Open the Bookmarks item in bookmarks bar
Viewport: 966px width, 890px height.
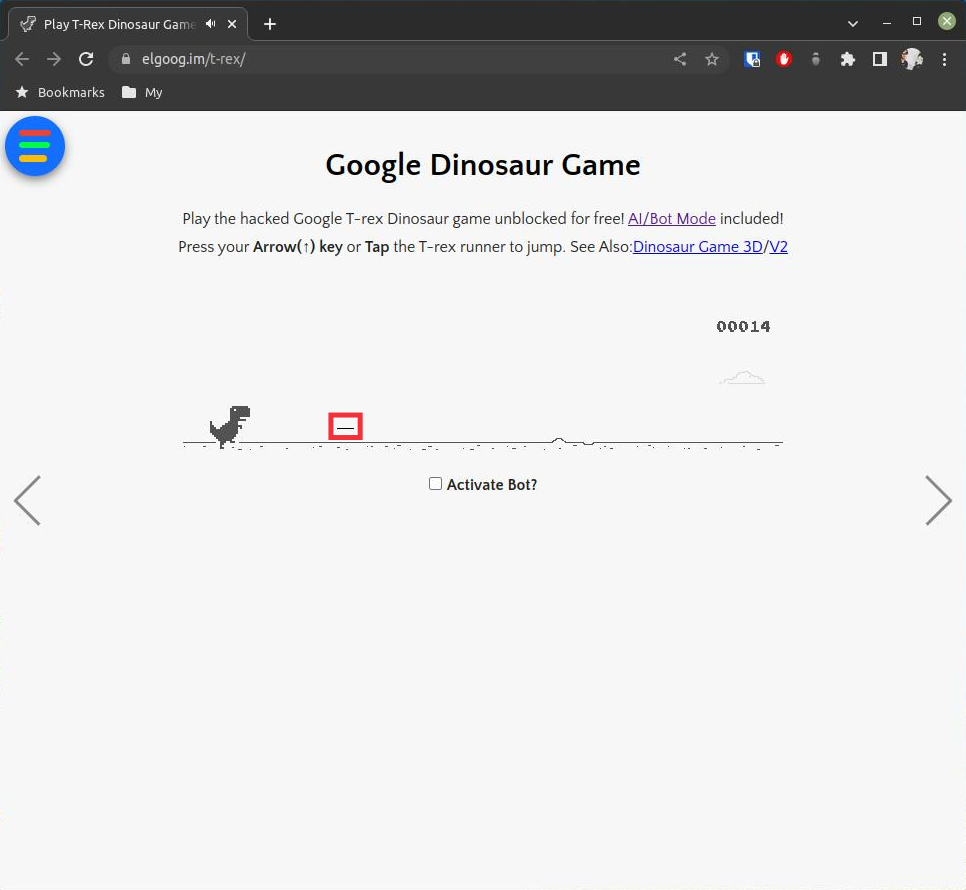click(60, 92)
